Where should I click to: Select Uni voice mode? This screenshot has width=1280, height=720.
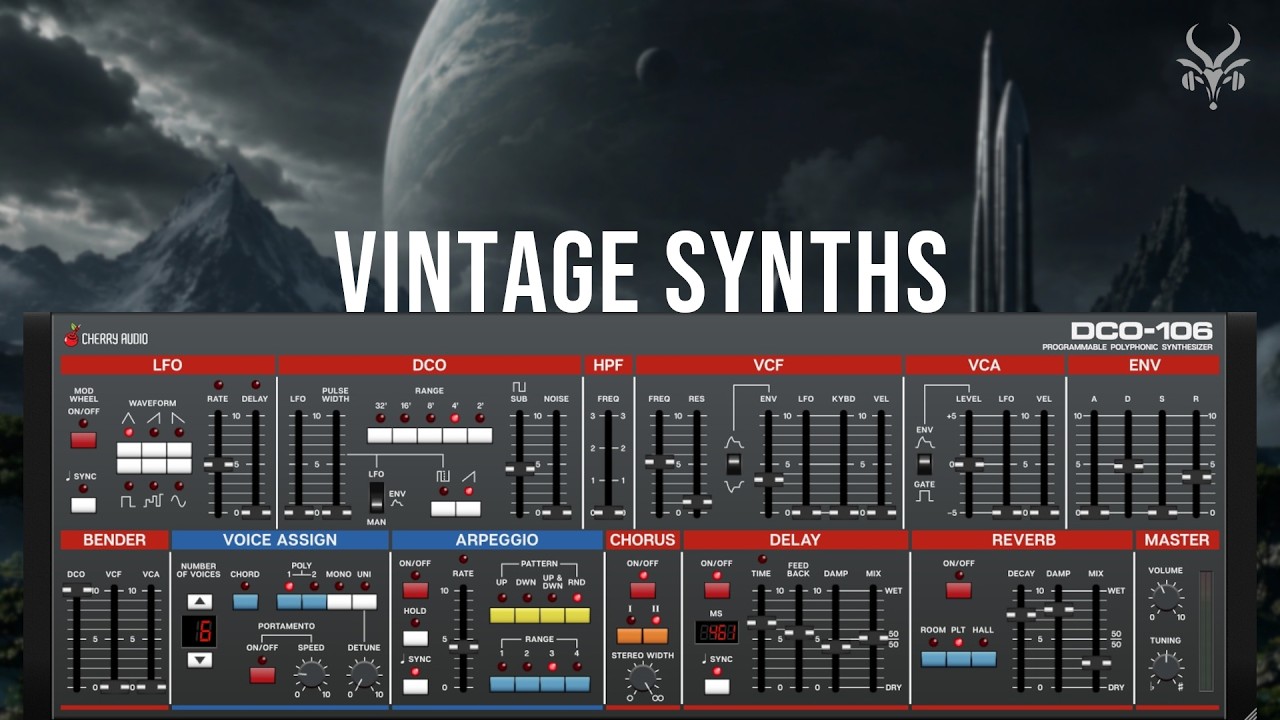click(365, 602)
